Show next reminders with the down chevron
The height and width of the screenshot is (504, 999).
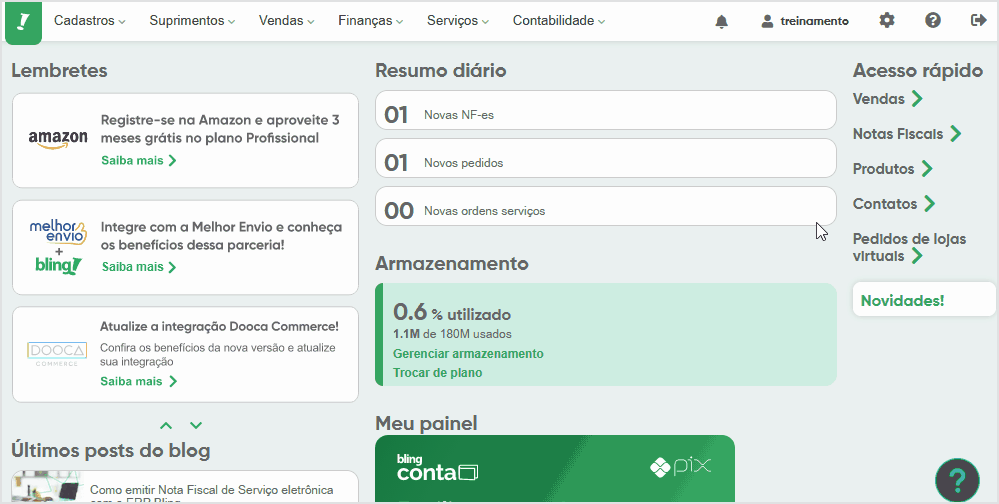coord(196,425)
